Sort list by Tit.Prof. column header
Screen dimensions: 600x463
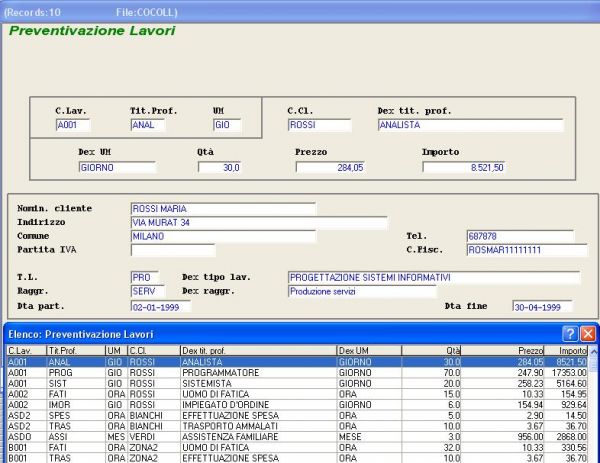[76, 351]
